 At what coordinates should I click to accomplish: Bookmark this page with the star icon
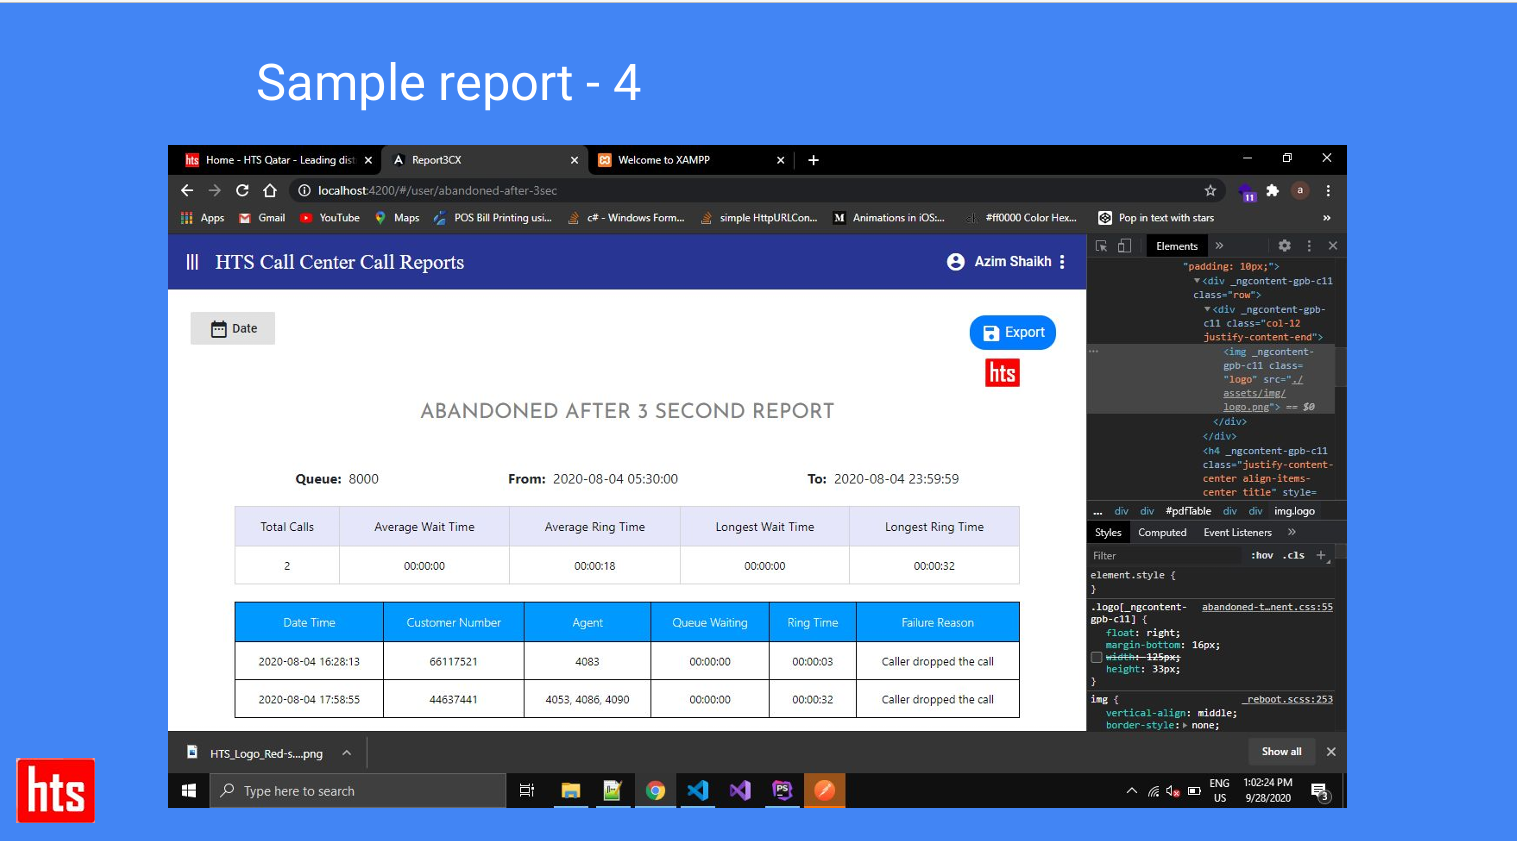pyautogui.click(x=1210, y=190)
